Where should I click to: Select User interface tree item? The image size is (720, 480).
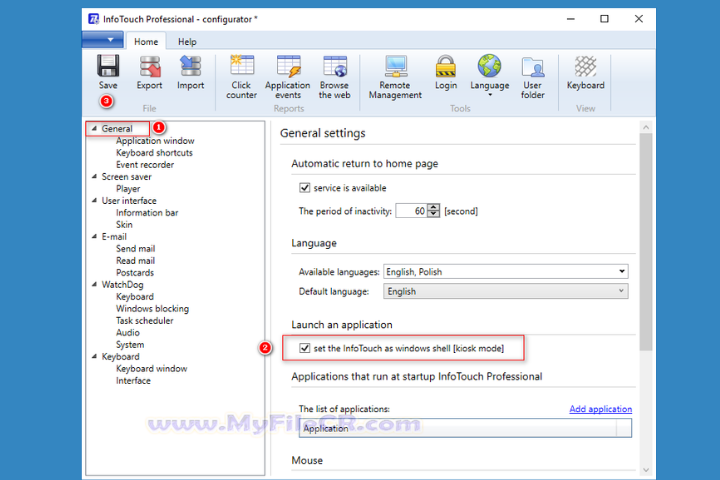(x=129, y=200)
